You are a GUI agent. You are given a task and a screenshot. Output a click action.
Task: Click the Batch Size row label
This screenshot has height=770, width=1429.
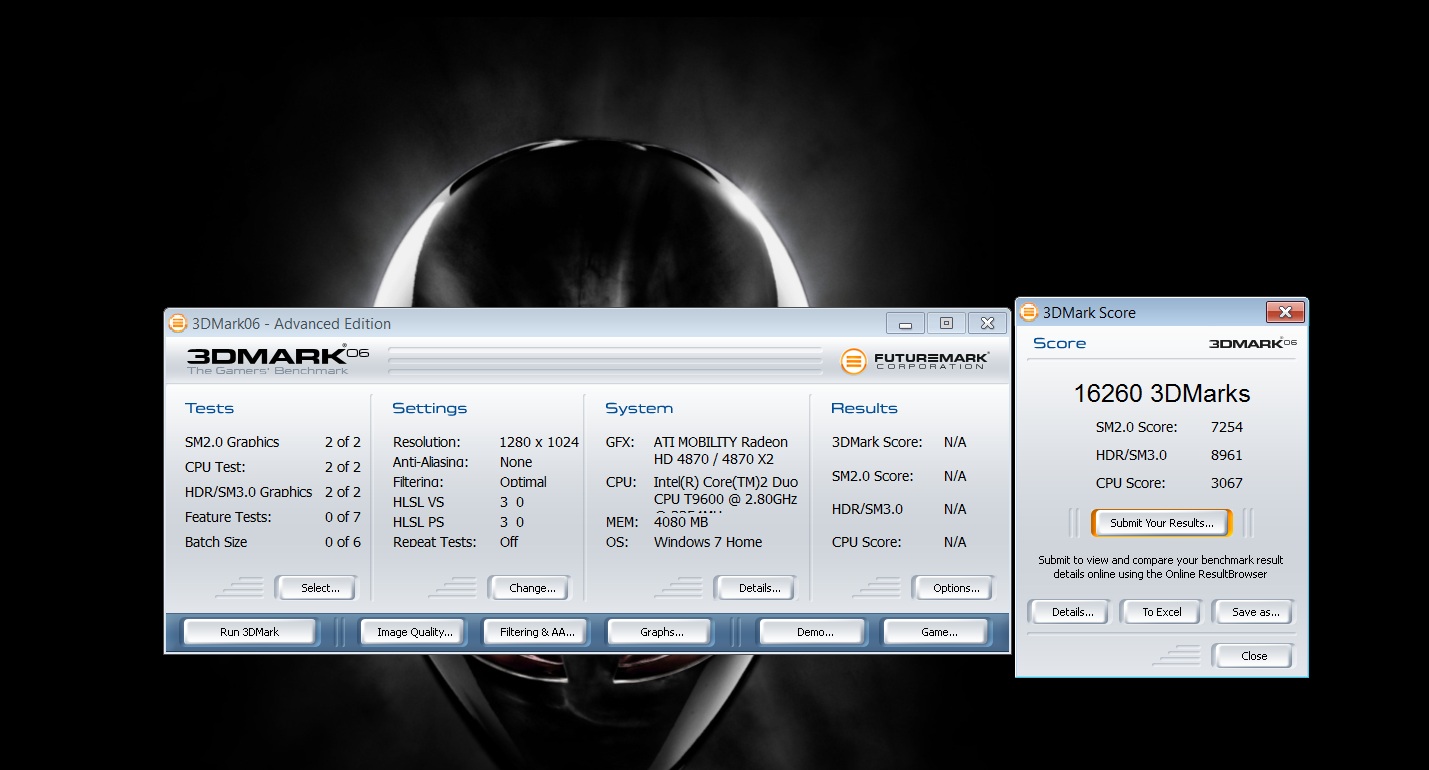tap(216, 542)
